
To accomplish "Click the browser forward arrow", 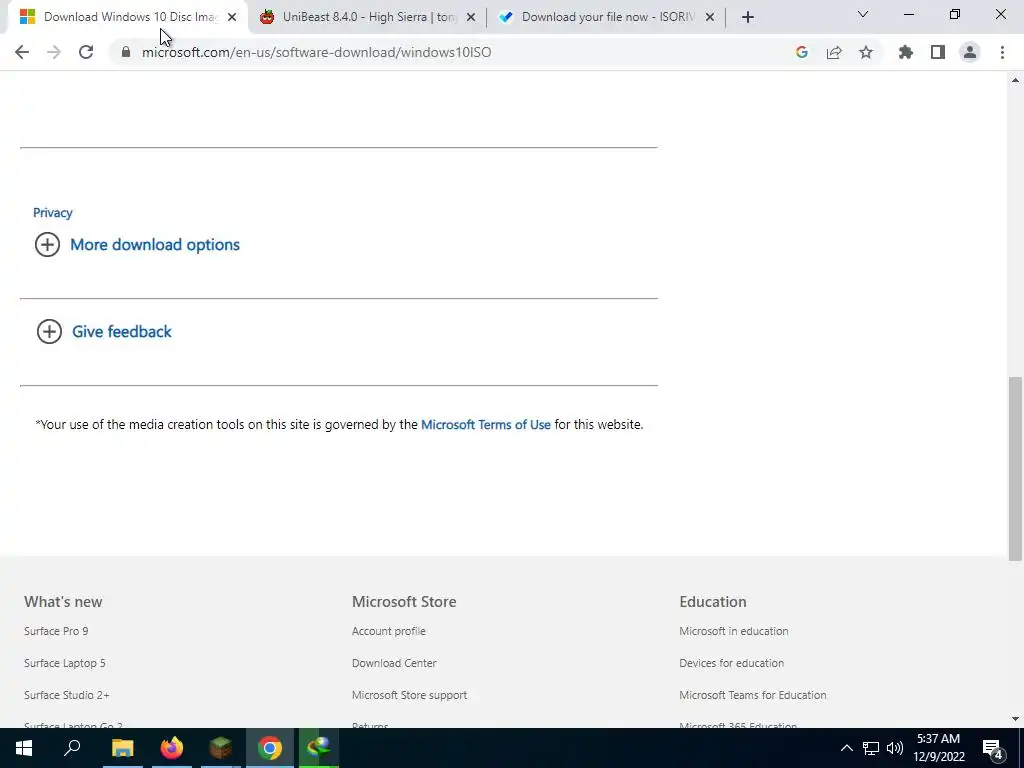I will (x=54, y=52).
